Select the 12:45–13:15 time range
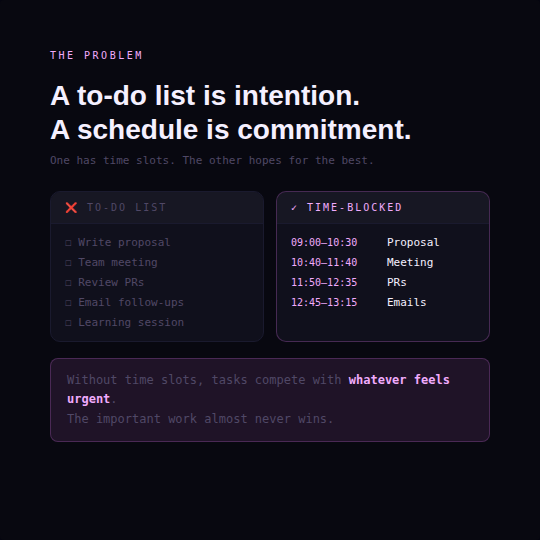Viewport: 540px width, 540px height. [324, 302]
